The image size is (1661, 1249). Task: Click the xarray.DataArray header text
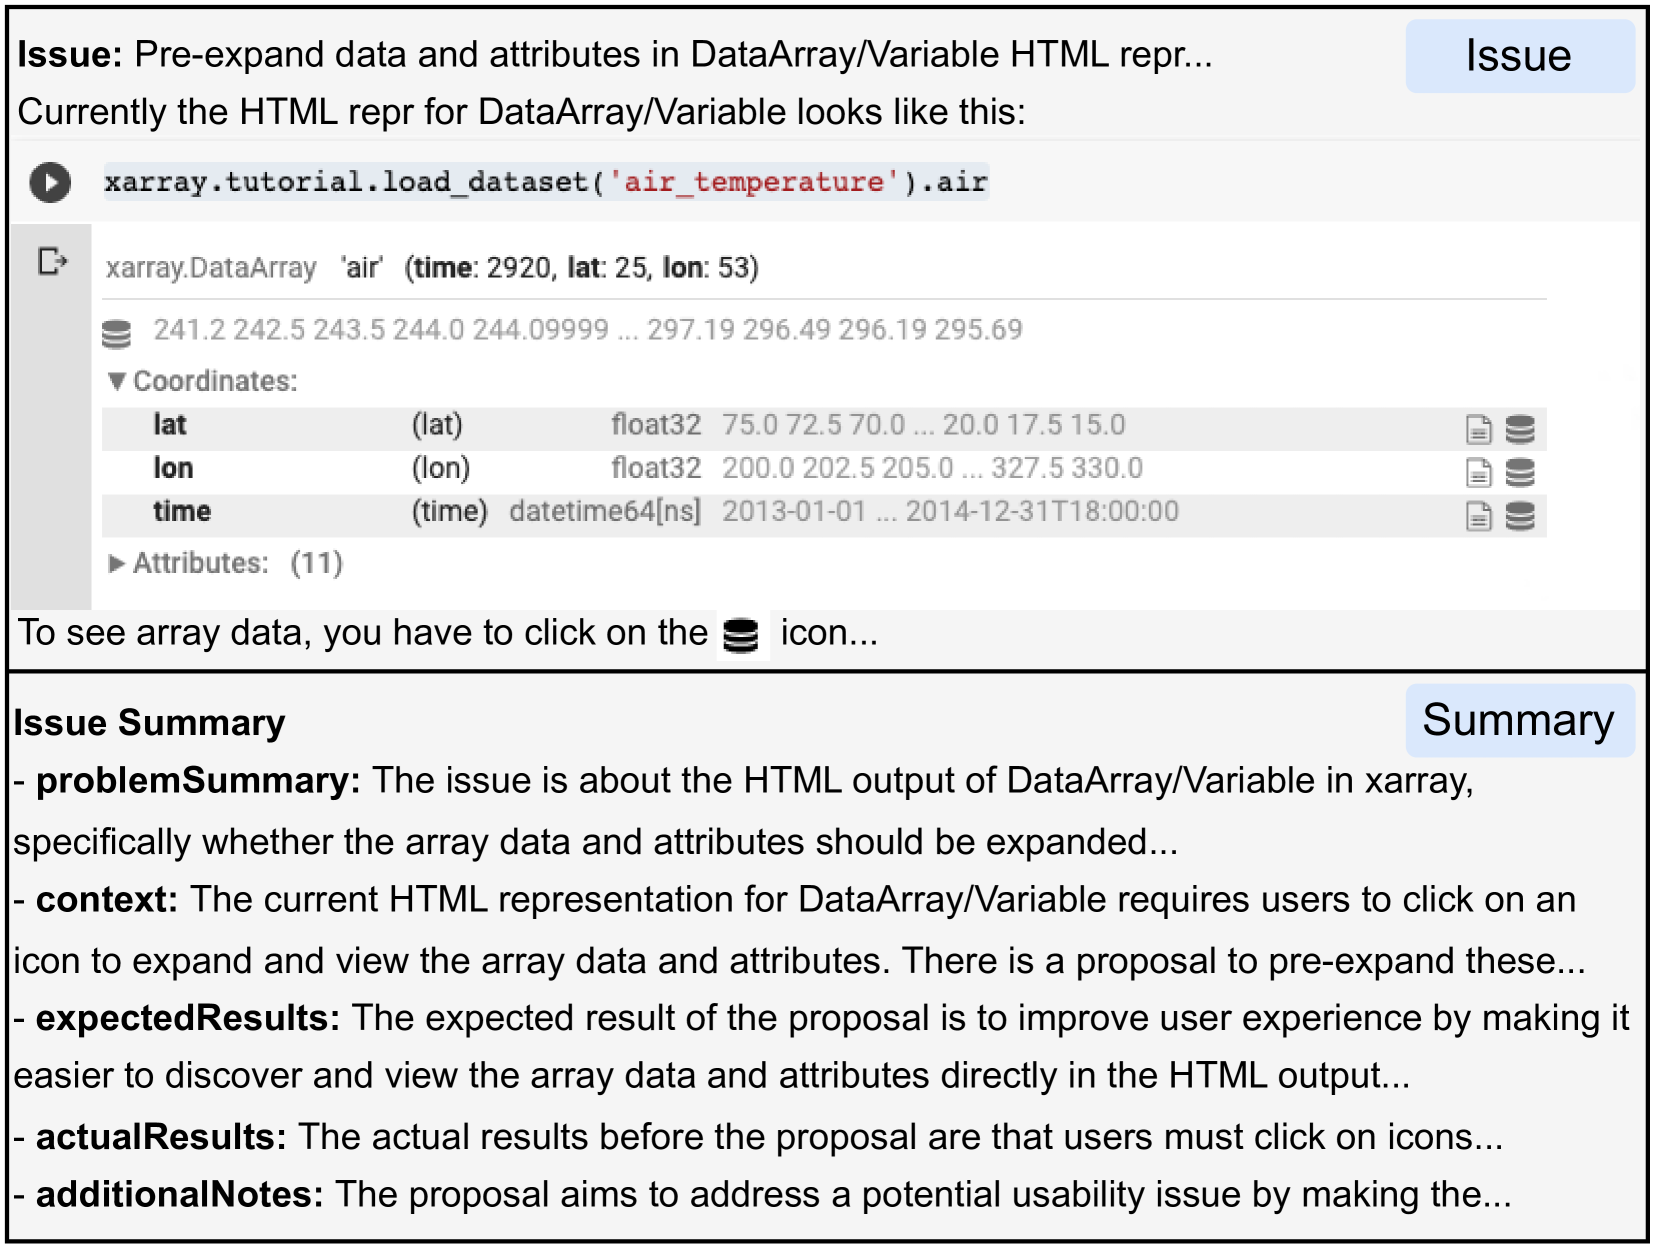click(x=211, y=268)
